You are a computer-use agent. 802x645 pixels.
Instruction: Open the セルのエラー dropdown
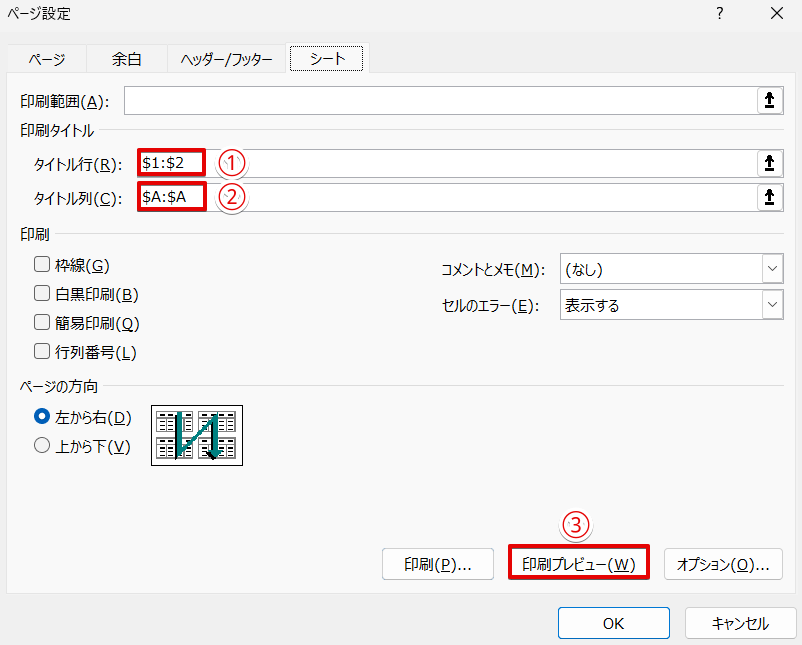(770, 303)
